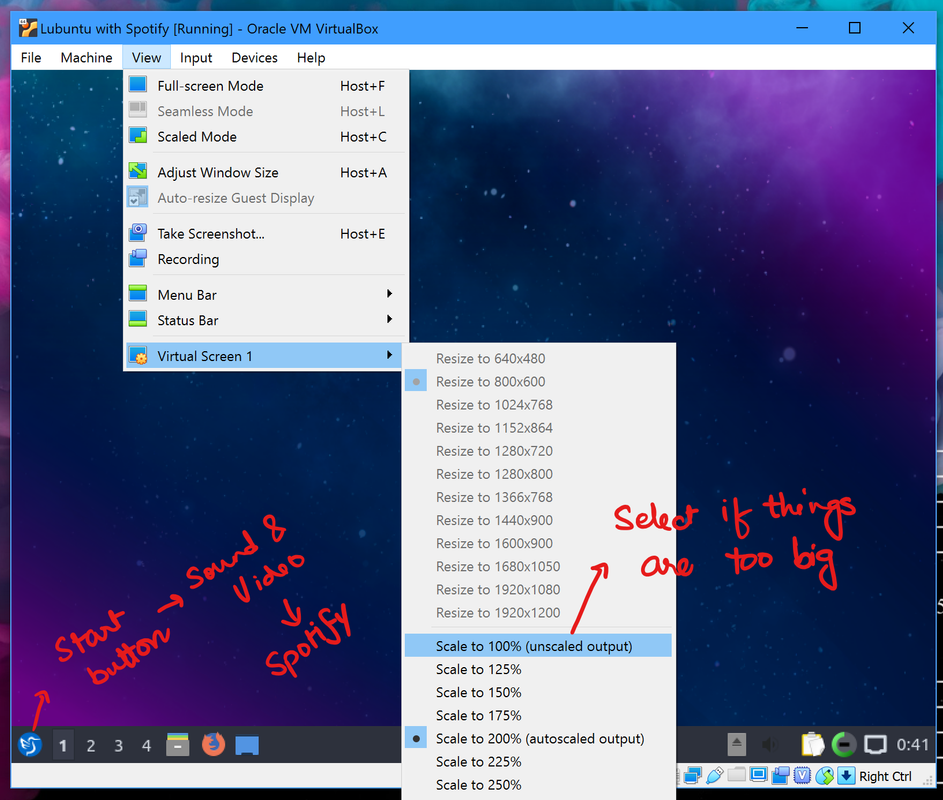Click the blue show-desktop icon in Lubuntu panel

(x=247, y=745)
